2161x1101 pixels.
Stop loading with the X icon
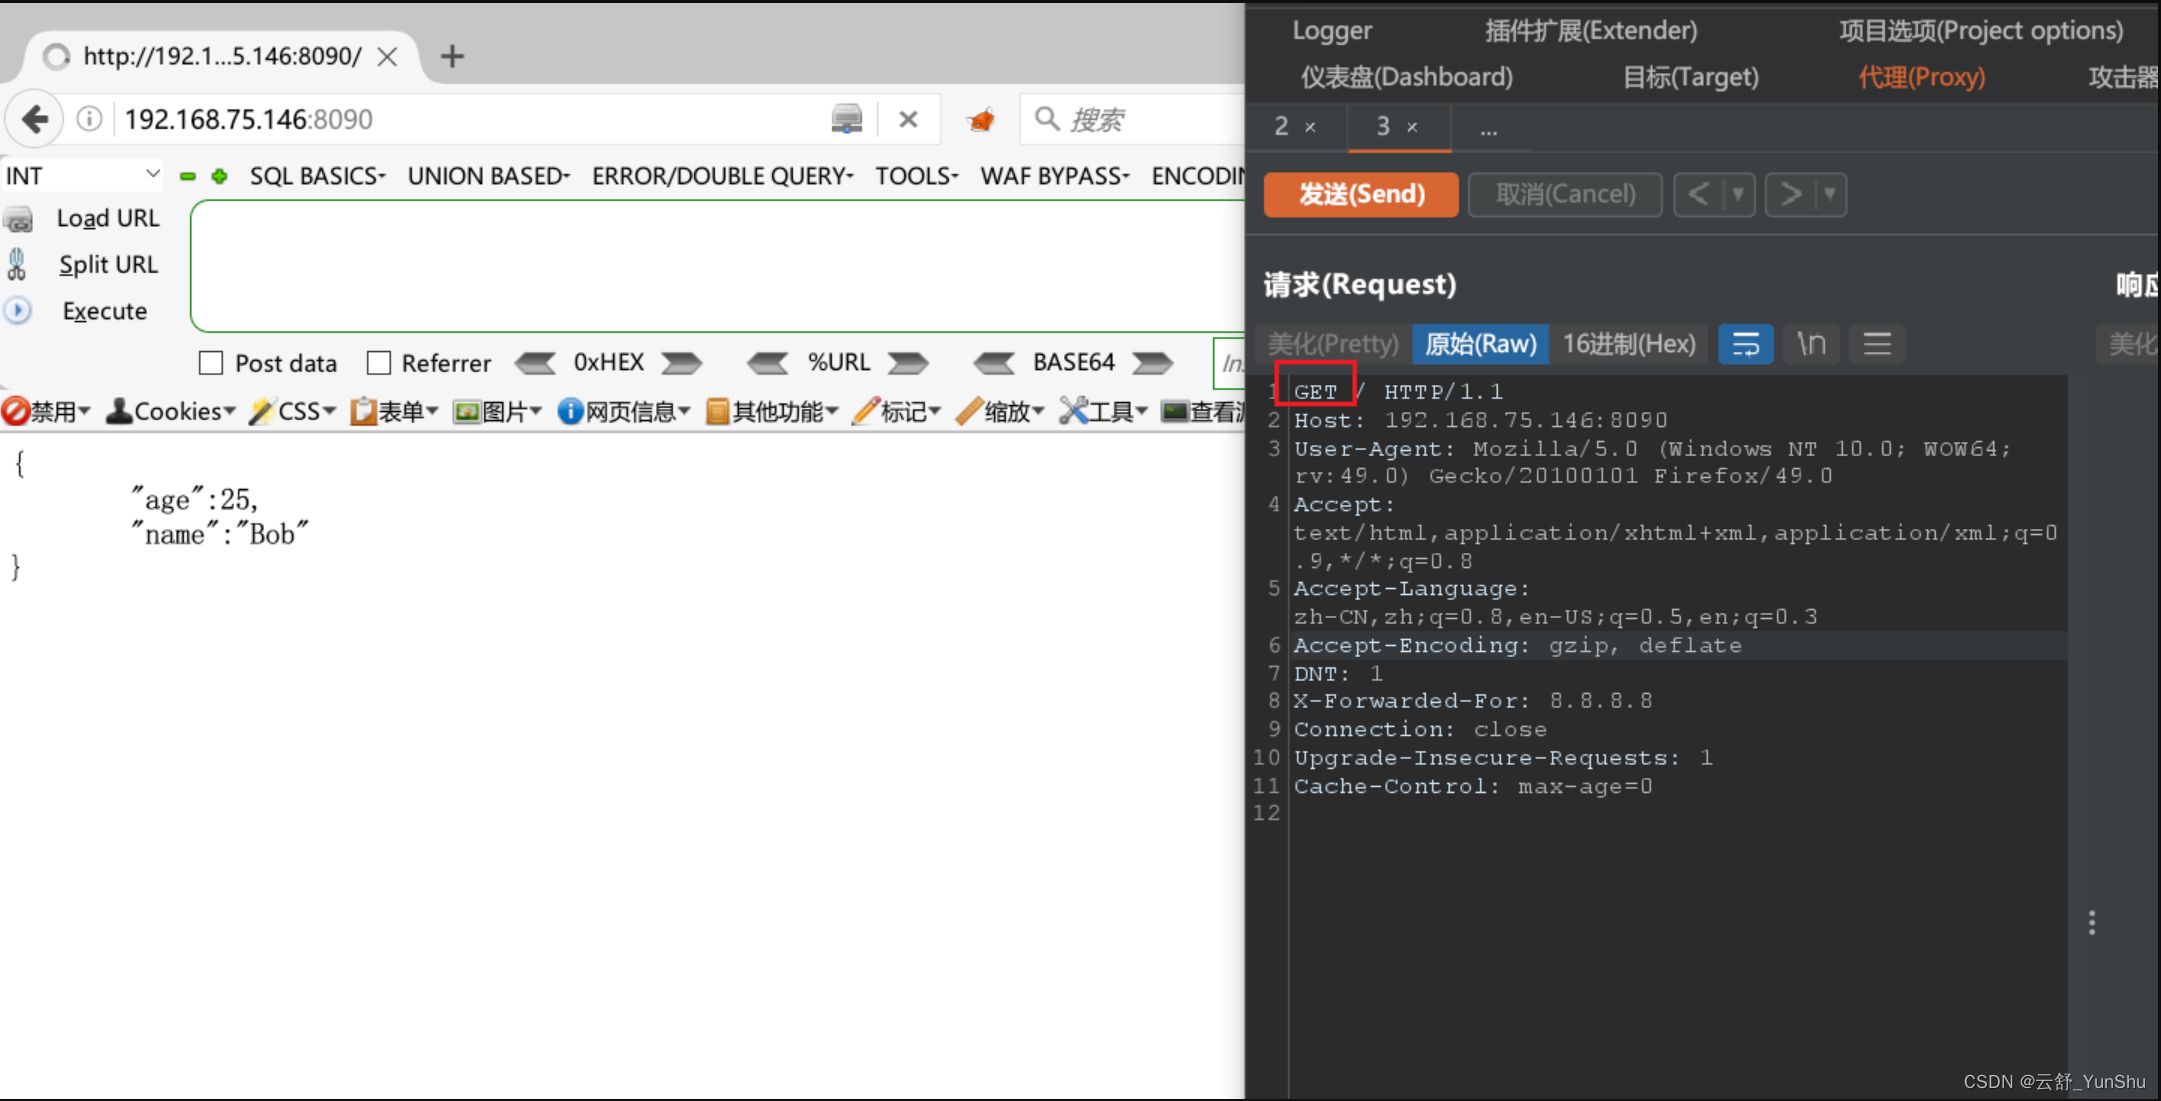click(908, 120)
